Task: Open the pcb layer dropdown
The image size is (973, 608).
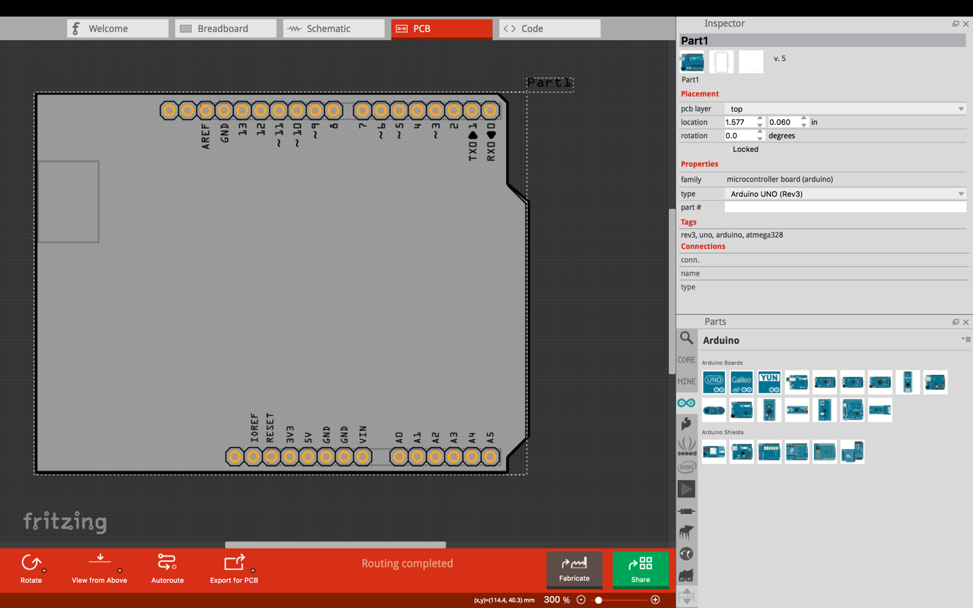Action: tap(845, 109)
